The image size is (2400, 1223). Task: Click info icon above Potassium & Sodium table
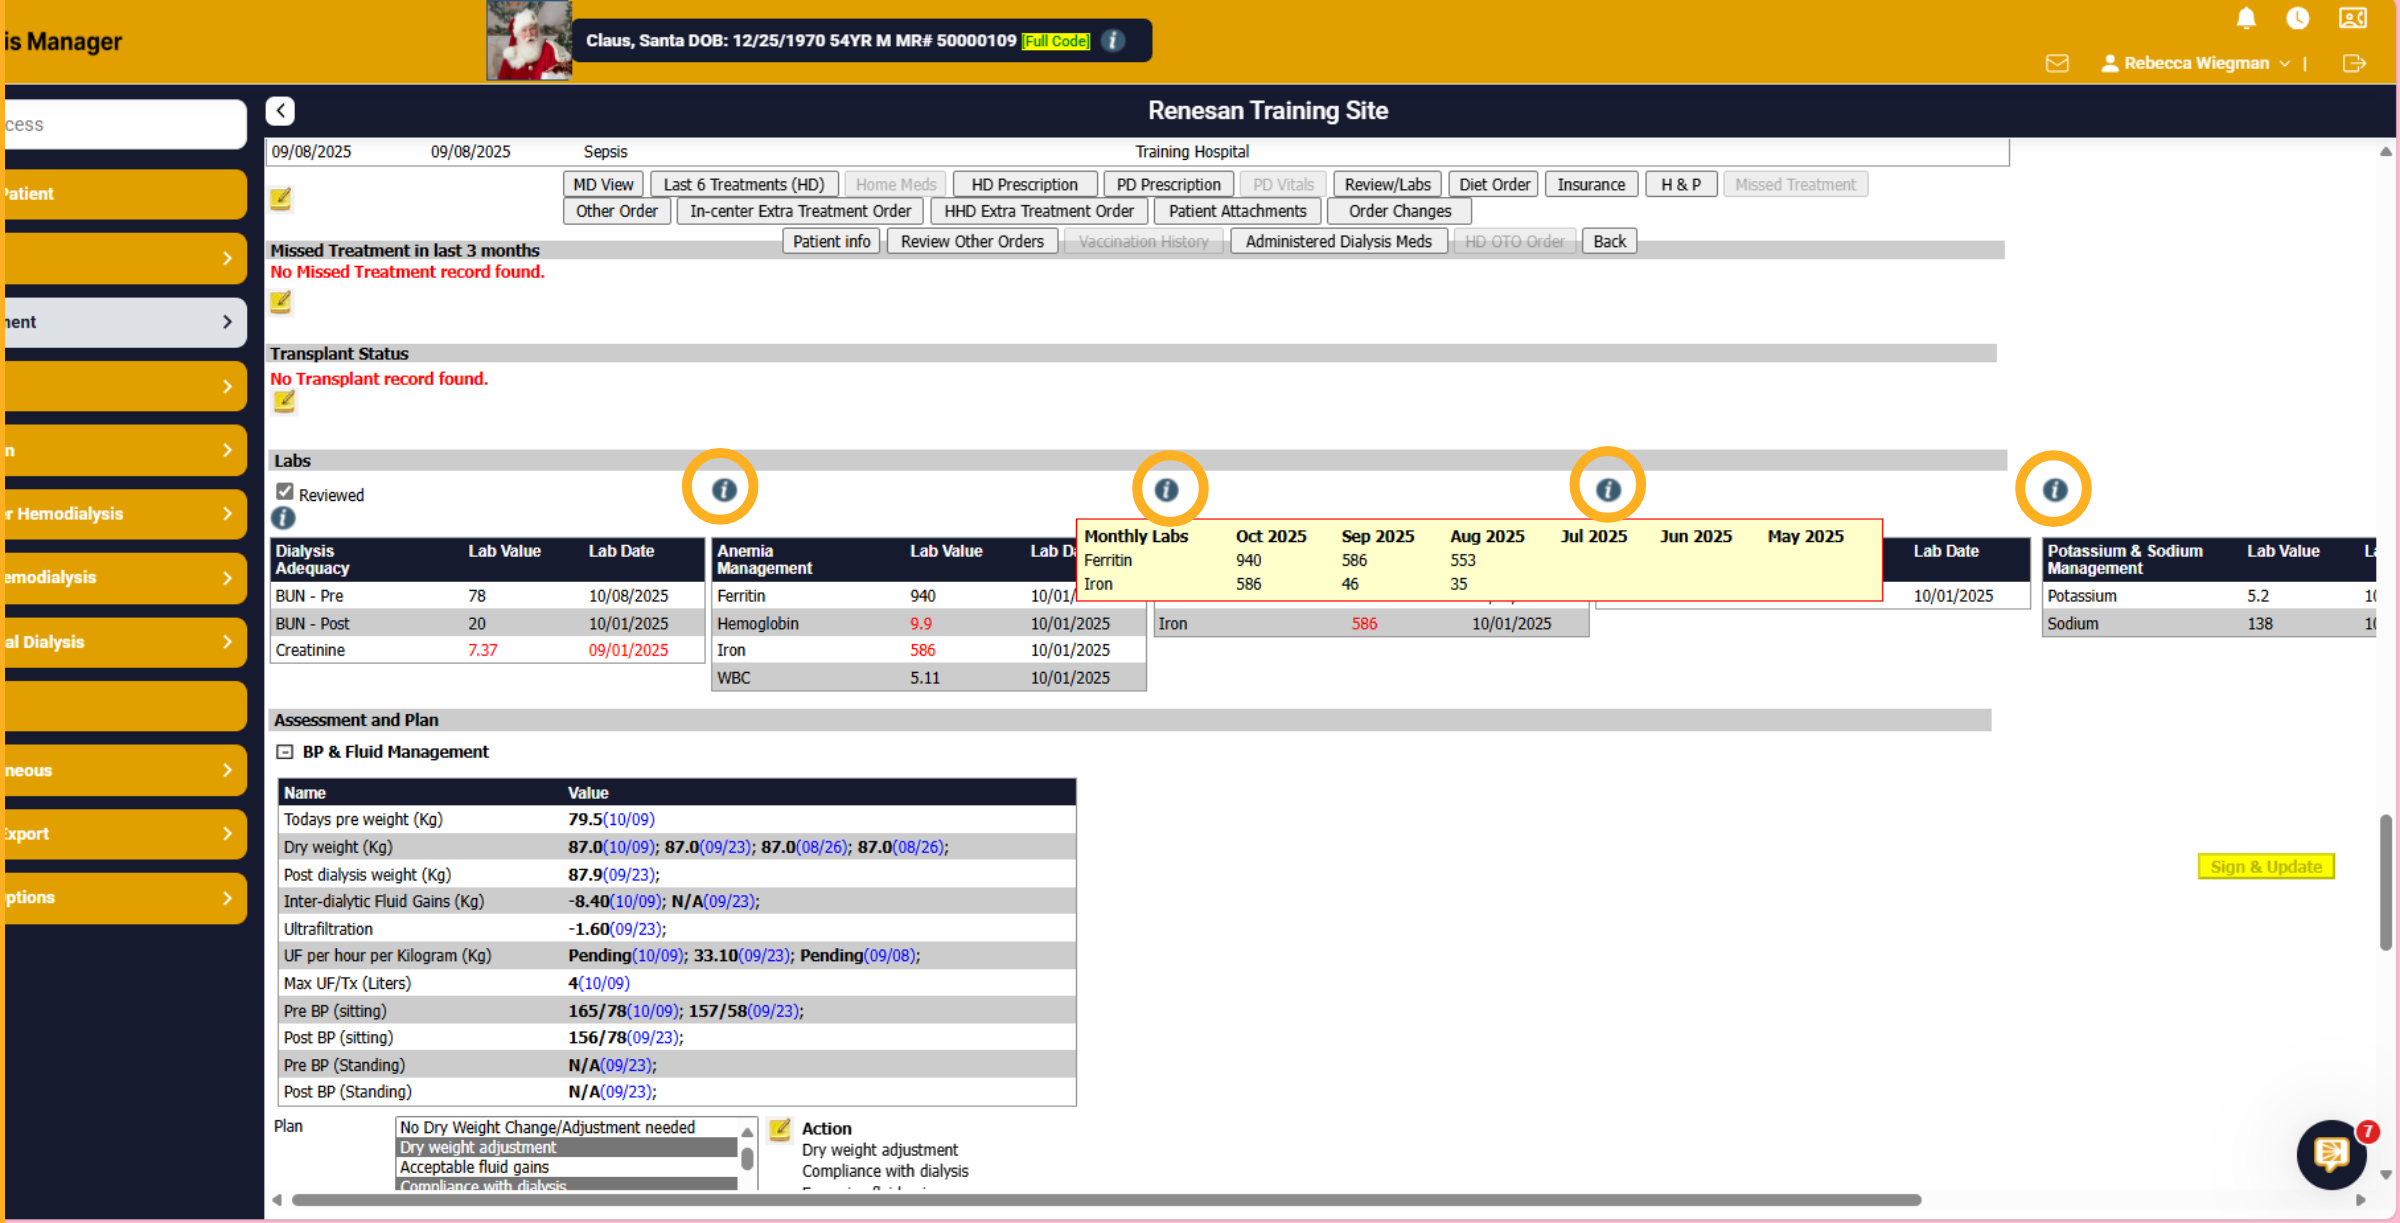pos(2054,490)
